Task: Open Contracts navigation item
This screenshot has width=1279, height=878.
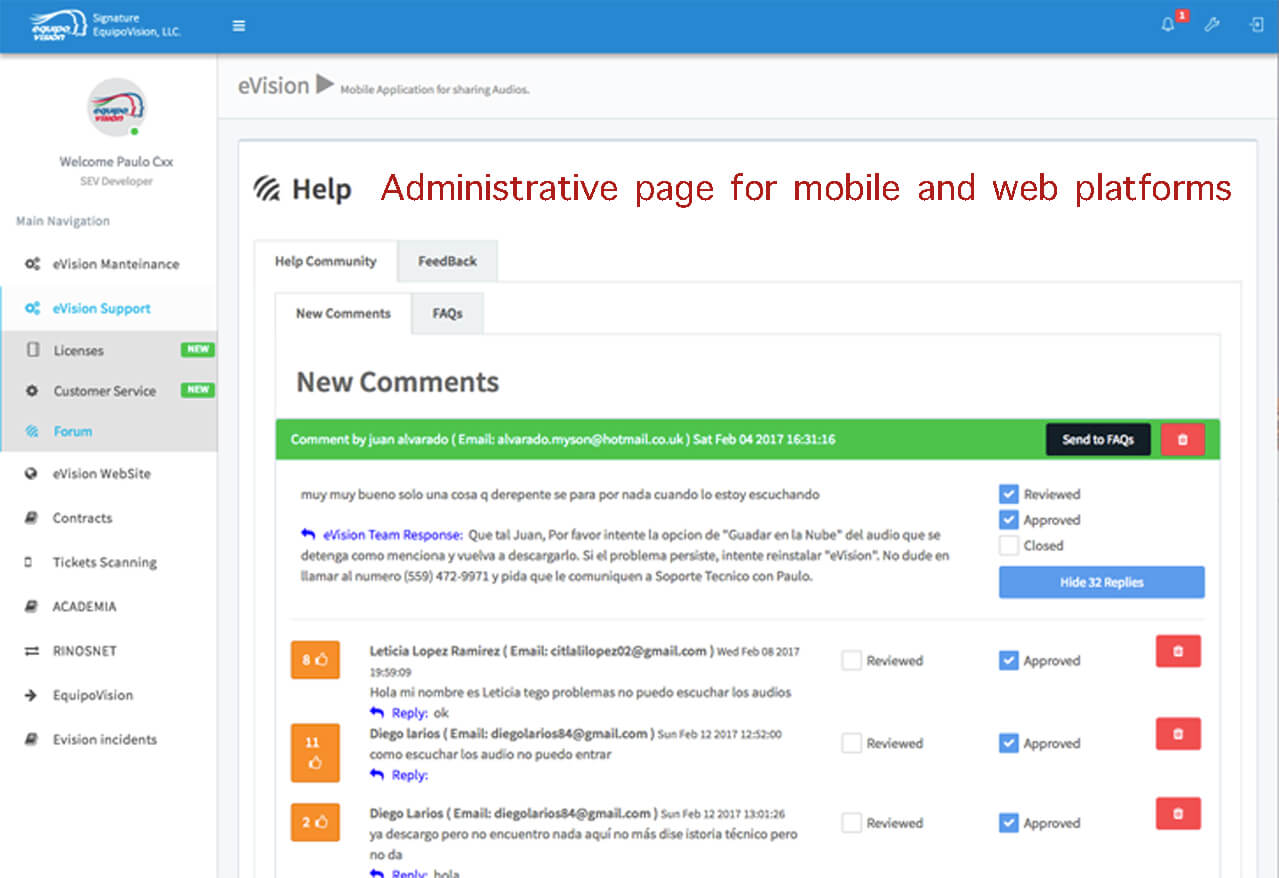Action: pyautogui.click(x=108, y=518)
